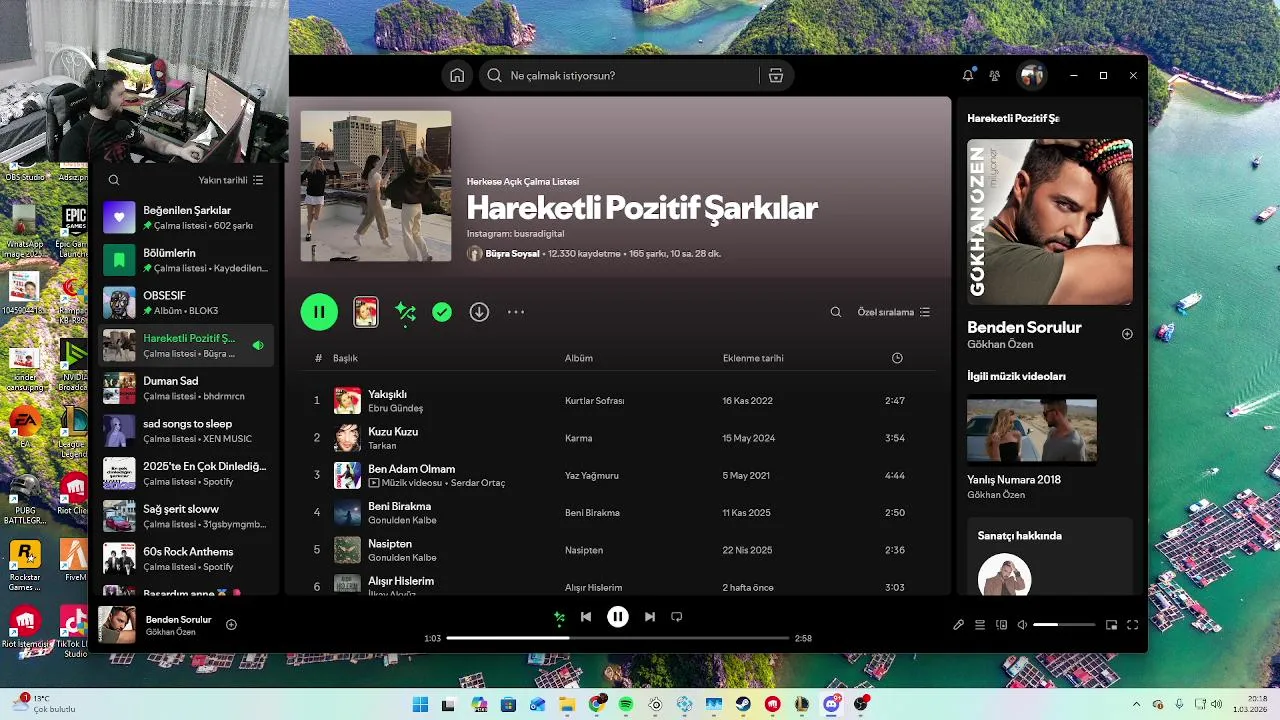Screen dimensions: 1280x720
Task: Open Discord from the taskbar
Action: click(831, 704)
